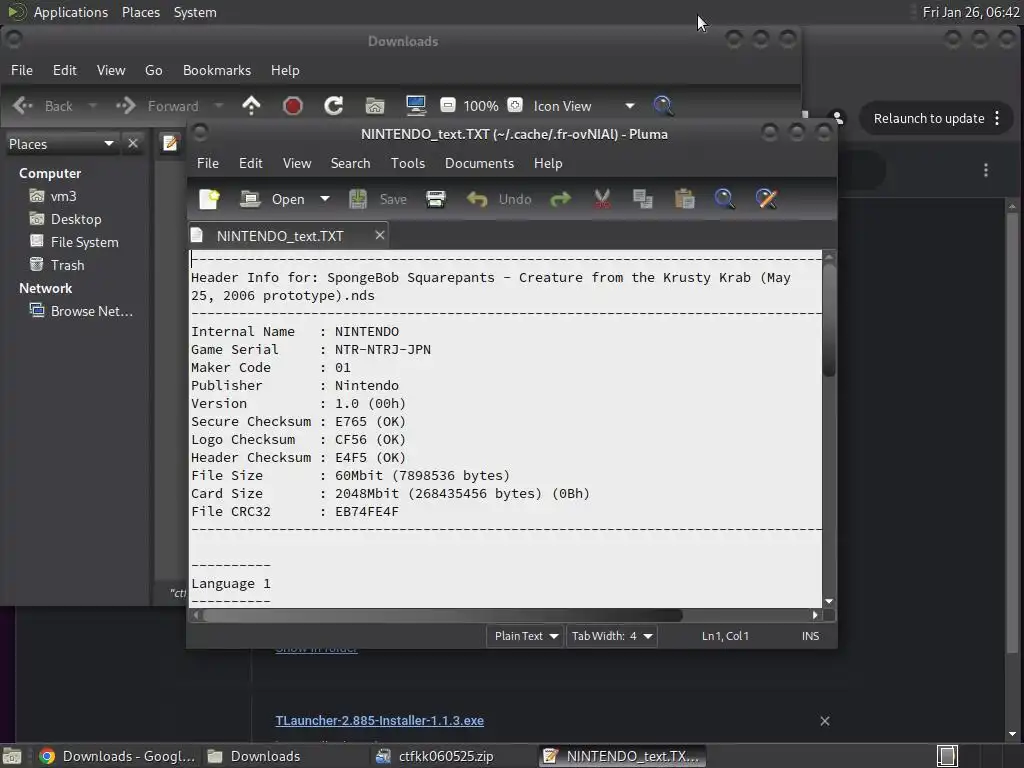Image resolution: width=1024 pixels, height=768 pixels.
Task: Close the NINTENDO_text.TXT tab
Action: 379,235
